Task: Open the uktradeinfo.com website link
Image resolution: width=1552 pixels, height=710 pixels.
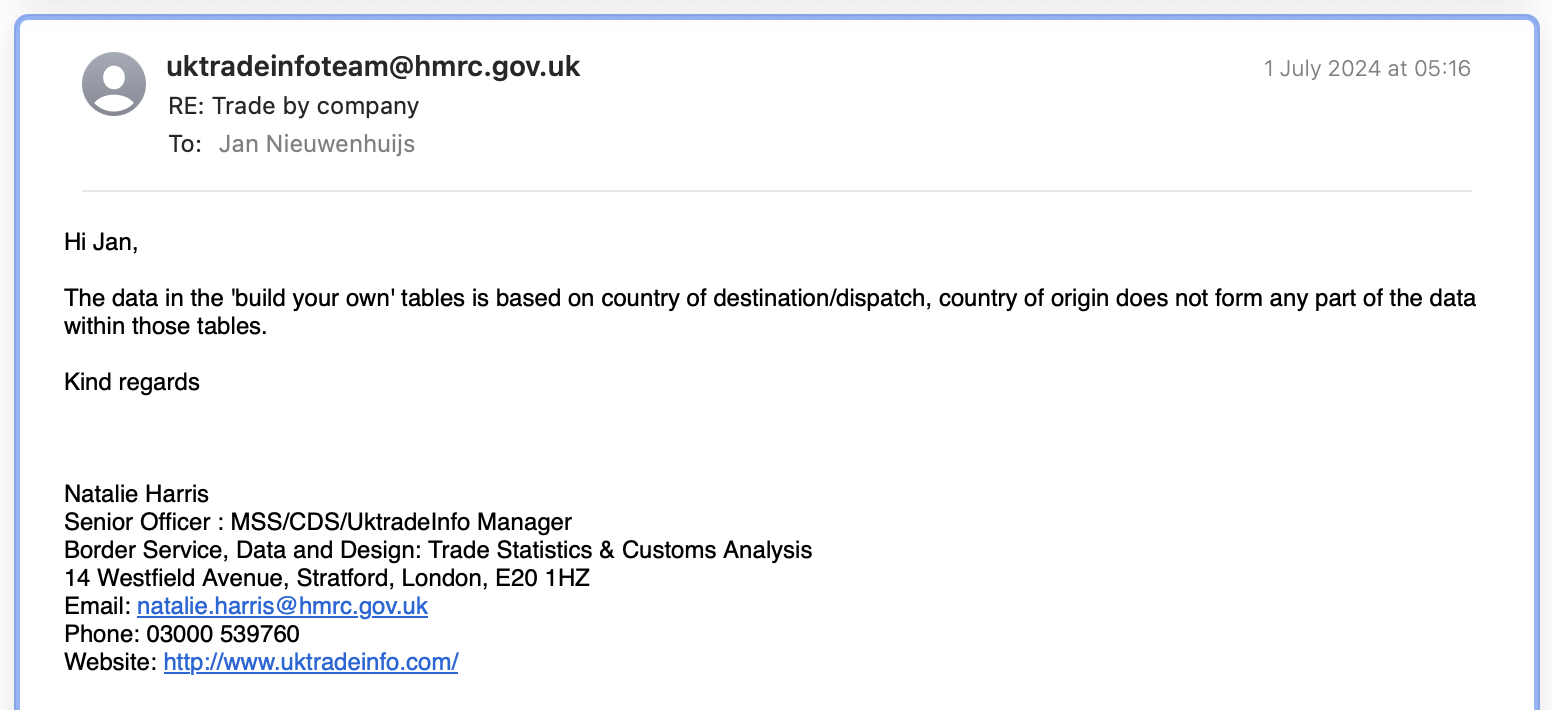Action: [x=311, y=662]
